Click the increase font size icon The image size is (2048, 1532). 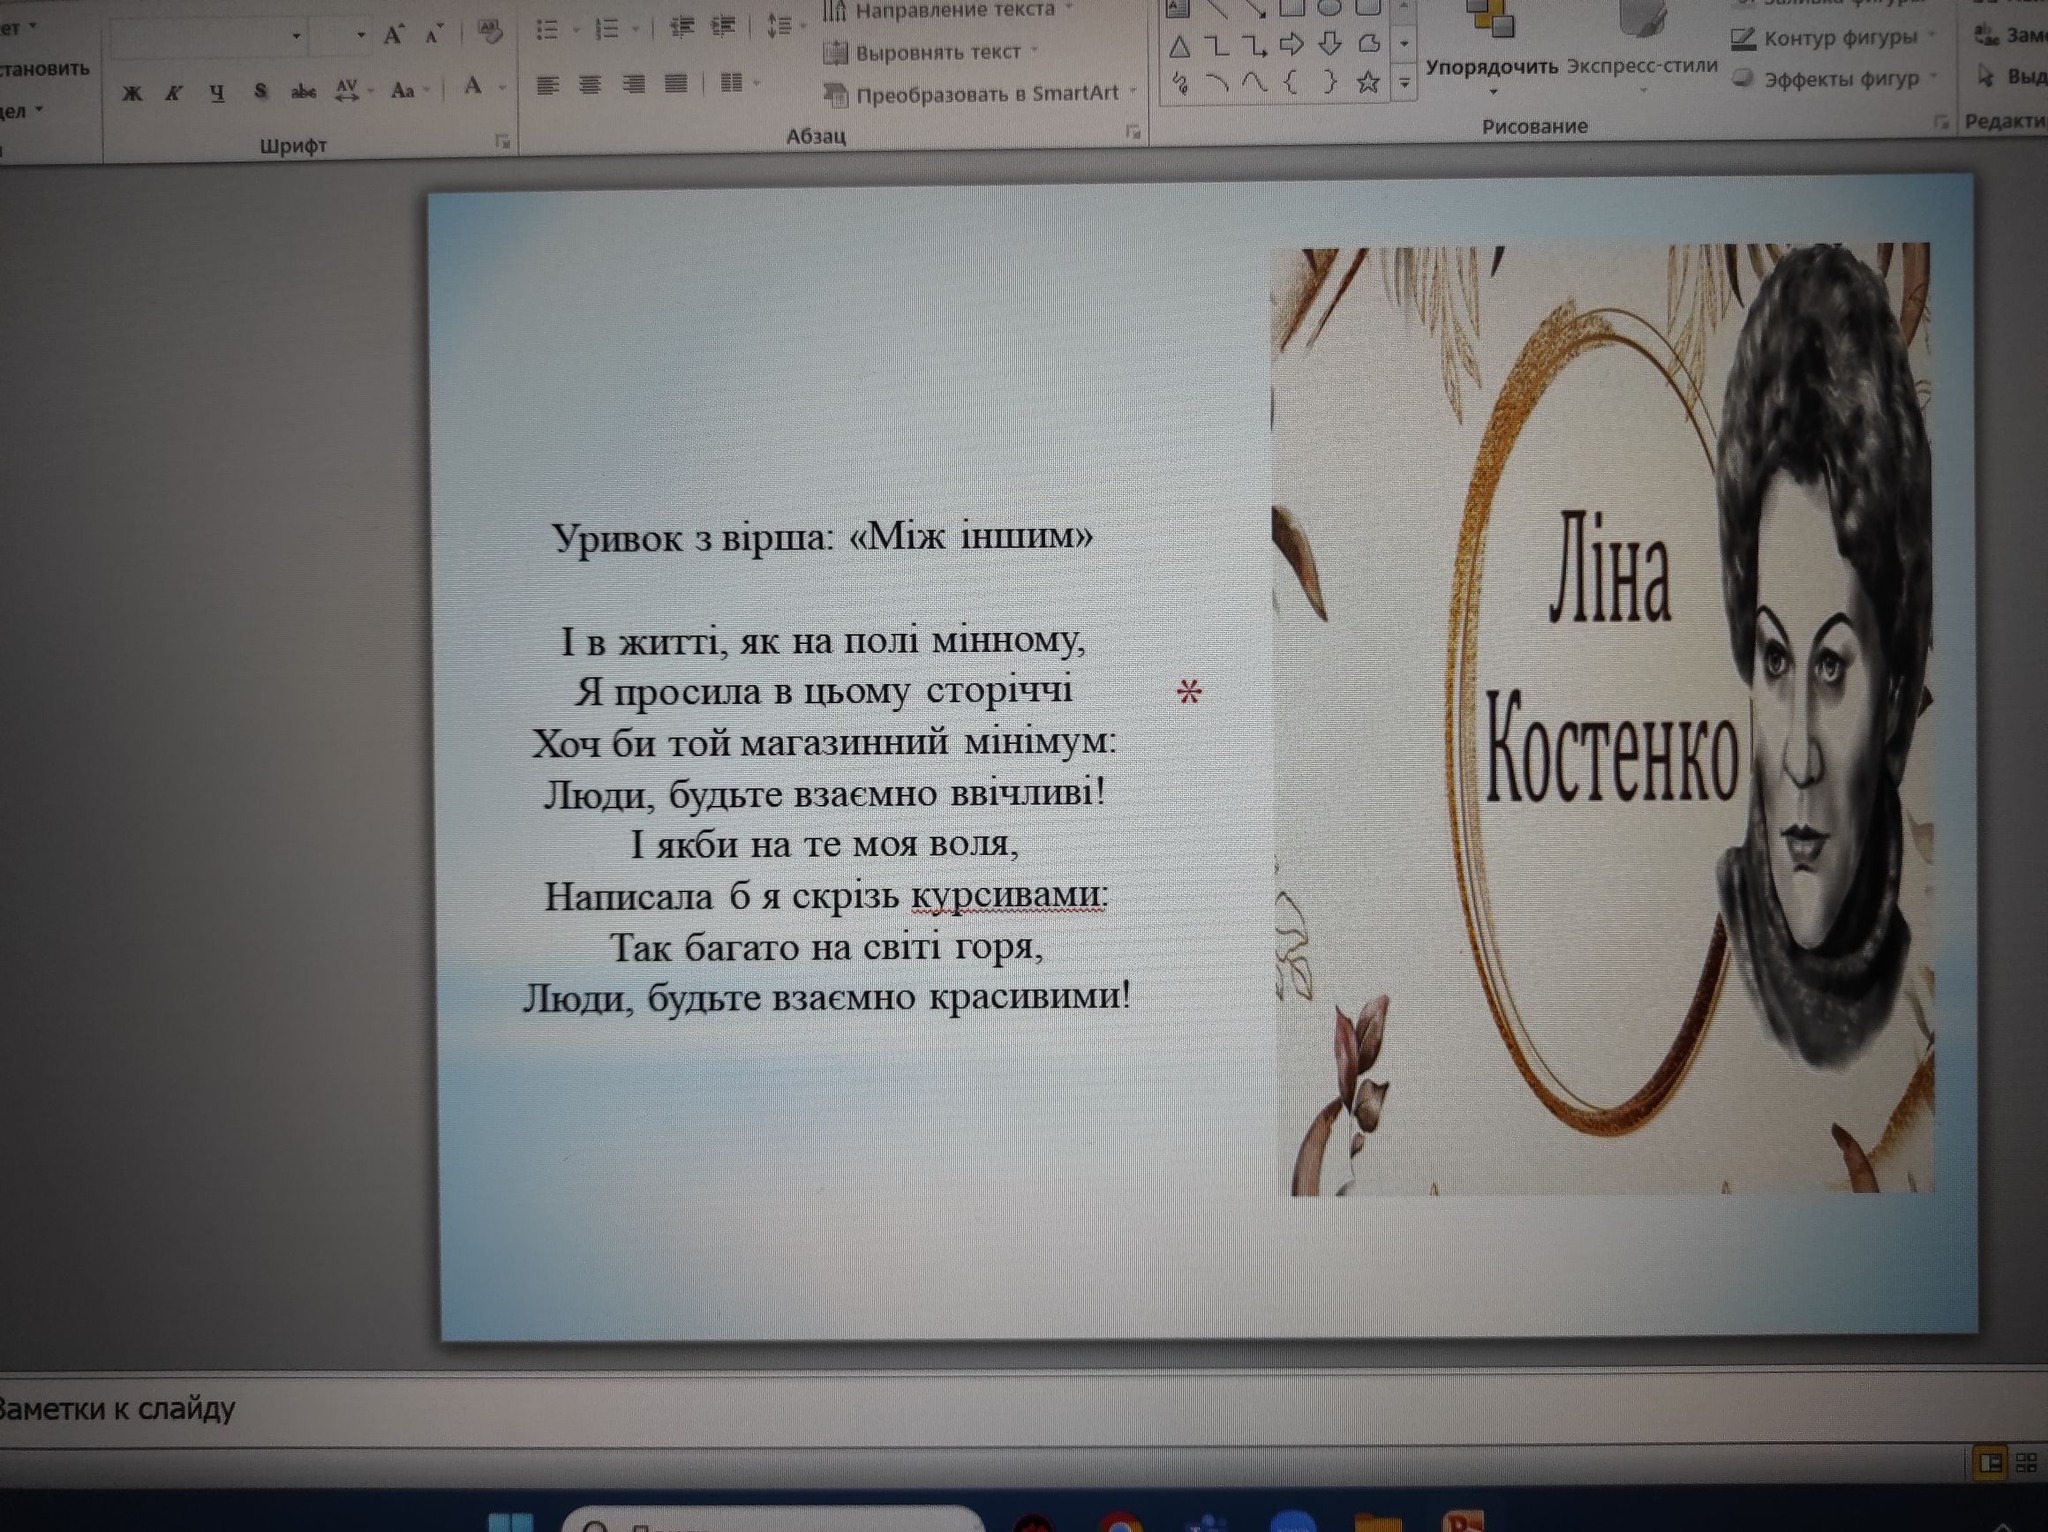(393, 36)
